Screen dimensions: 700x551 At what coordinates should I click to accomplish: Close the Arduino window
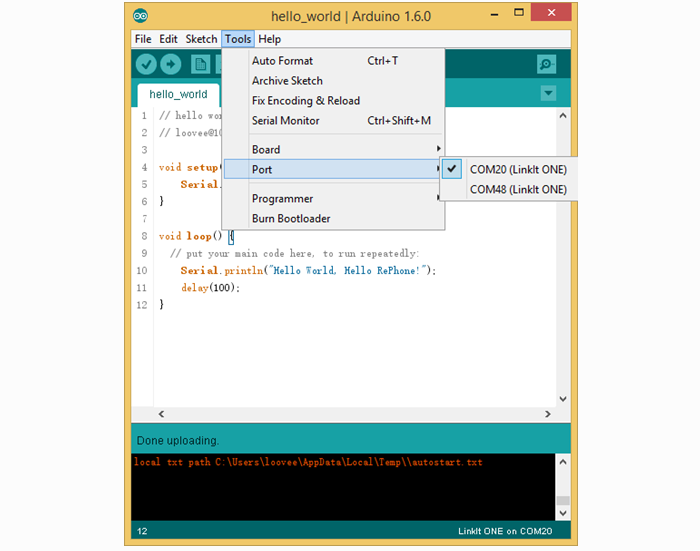click(551, 13)
